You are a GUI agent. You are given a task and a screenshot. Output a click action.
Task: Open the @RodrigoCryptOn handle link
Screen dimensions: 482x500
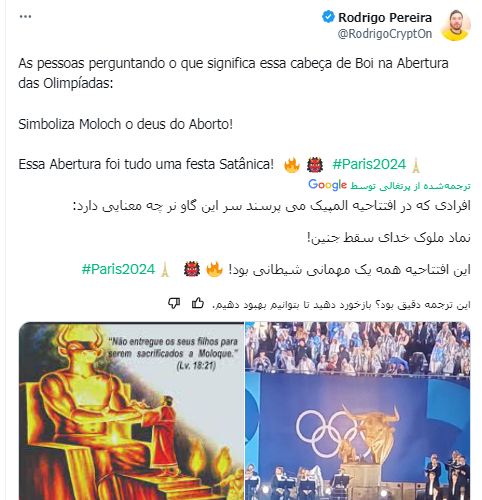click(x=385, y=34)
